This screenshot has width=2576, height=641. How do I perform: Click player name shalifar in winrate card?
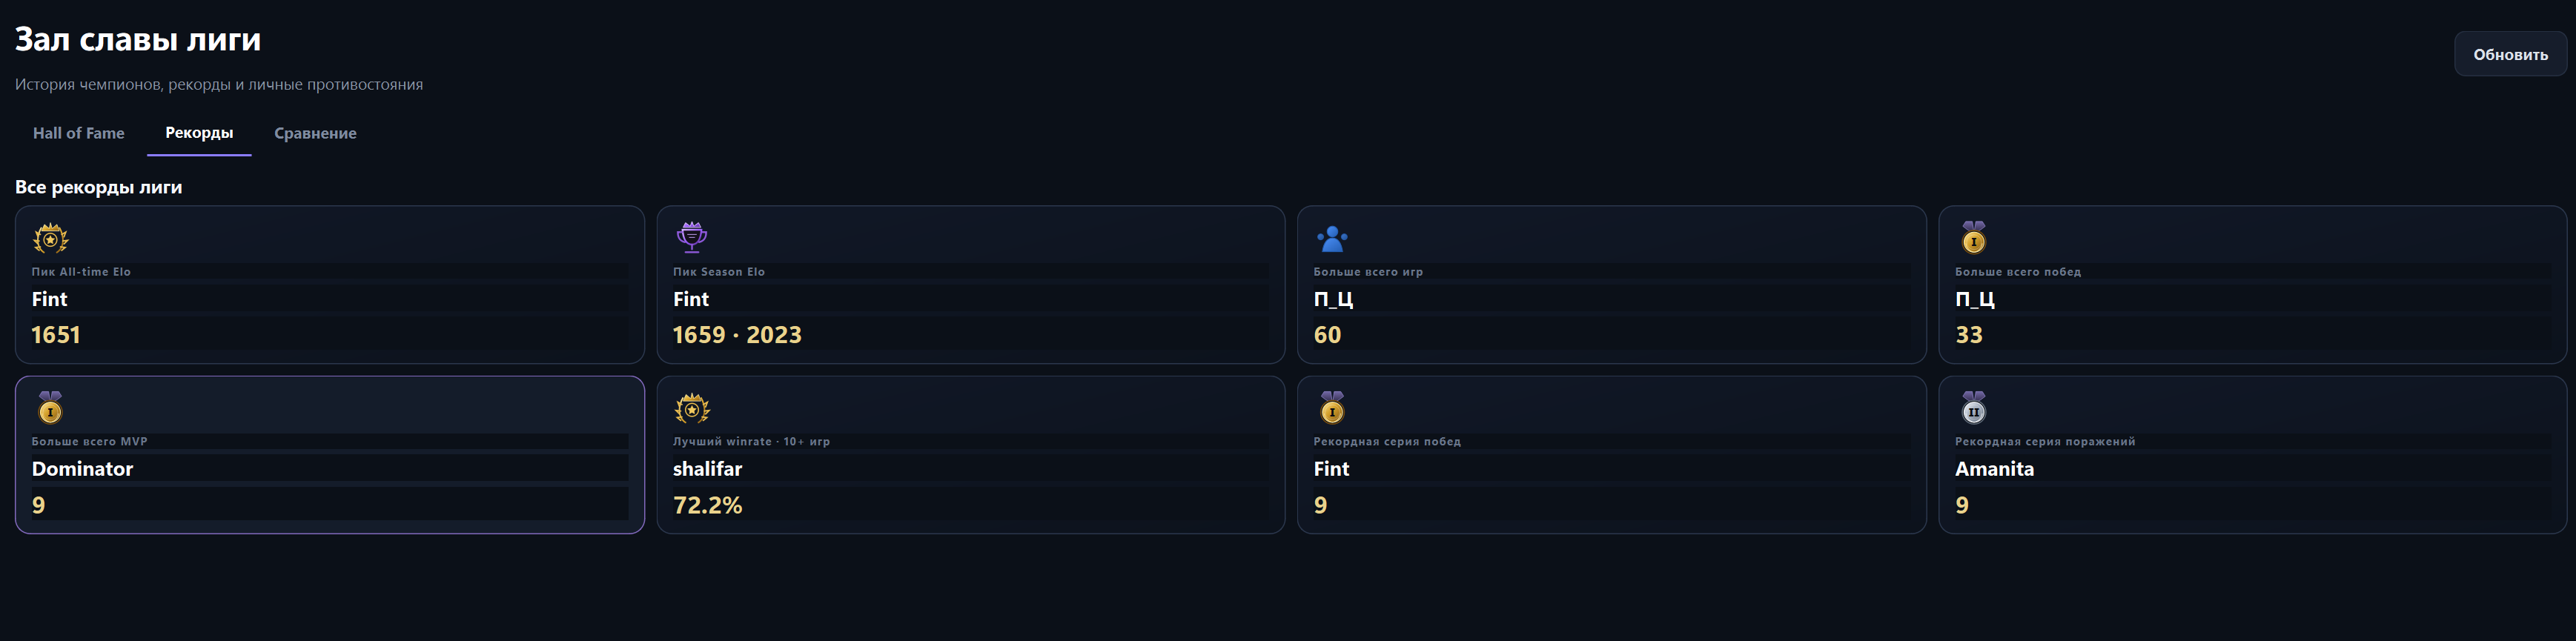click(707, 468)
